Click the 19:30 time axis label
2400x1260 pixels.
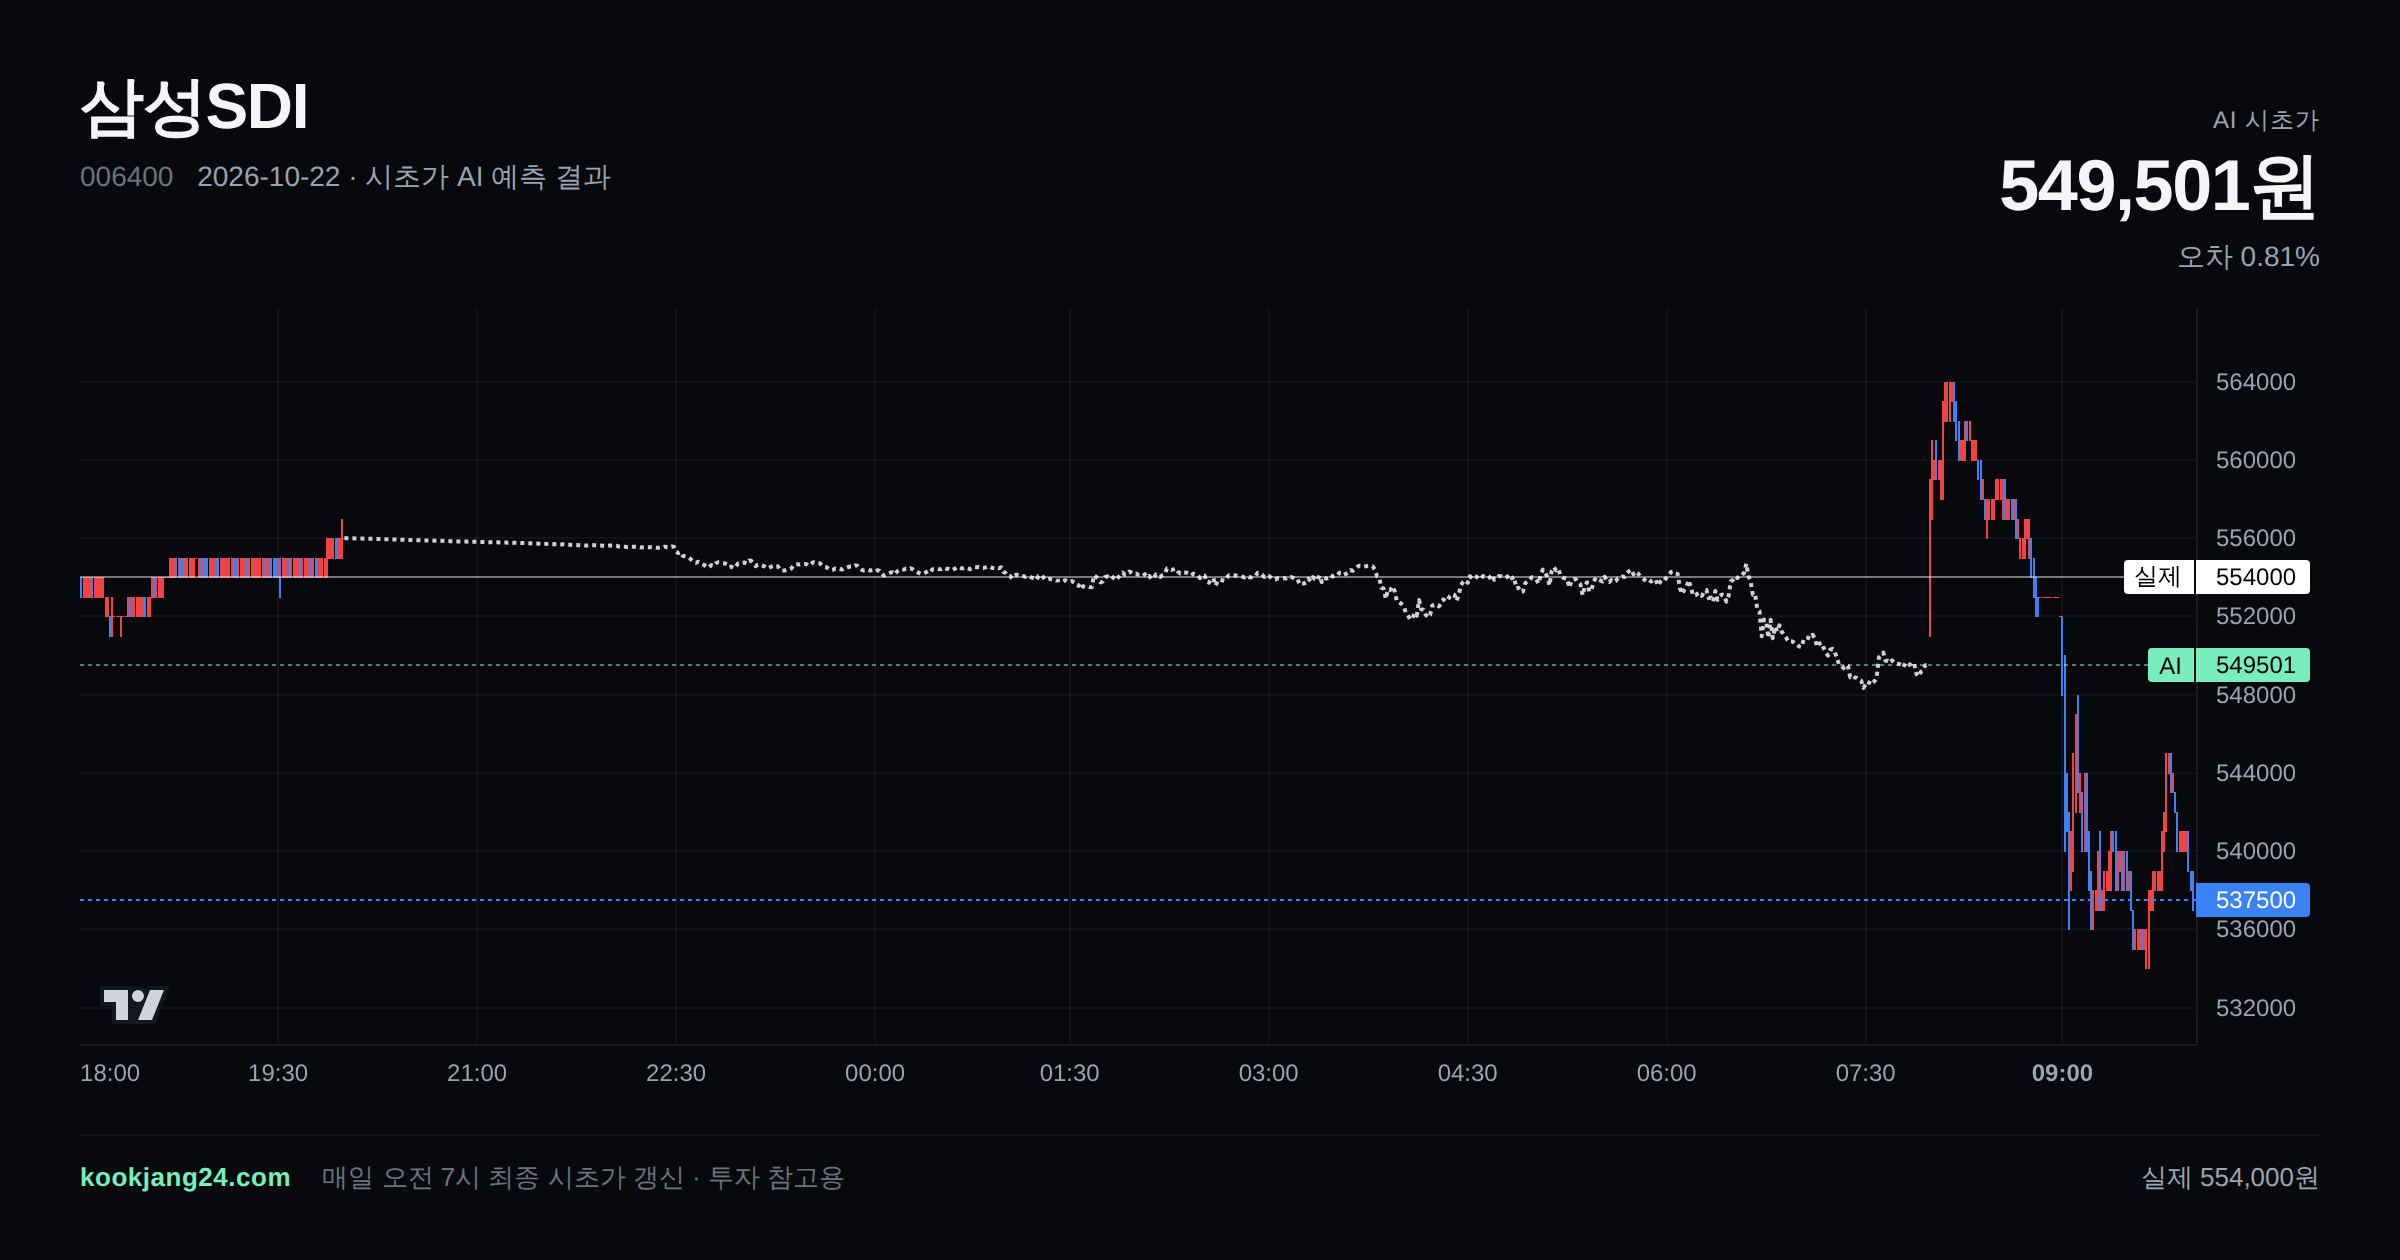pyautogui.click(x=278, y=1073)
